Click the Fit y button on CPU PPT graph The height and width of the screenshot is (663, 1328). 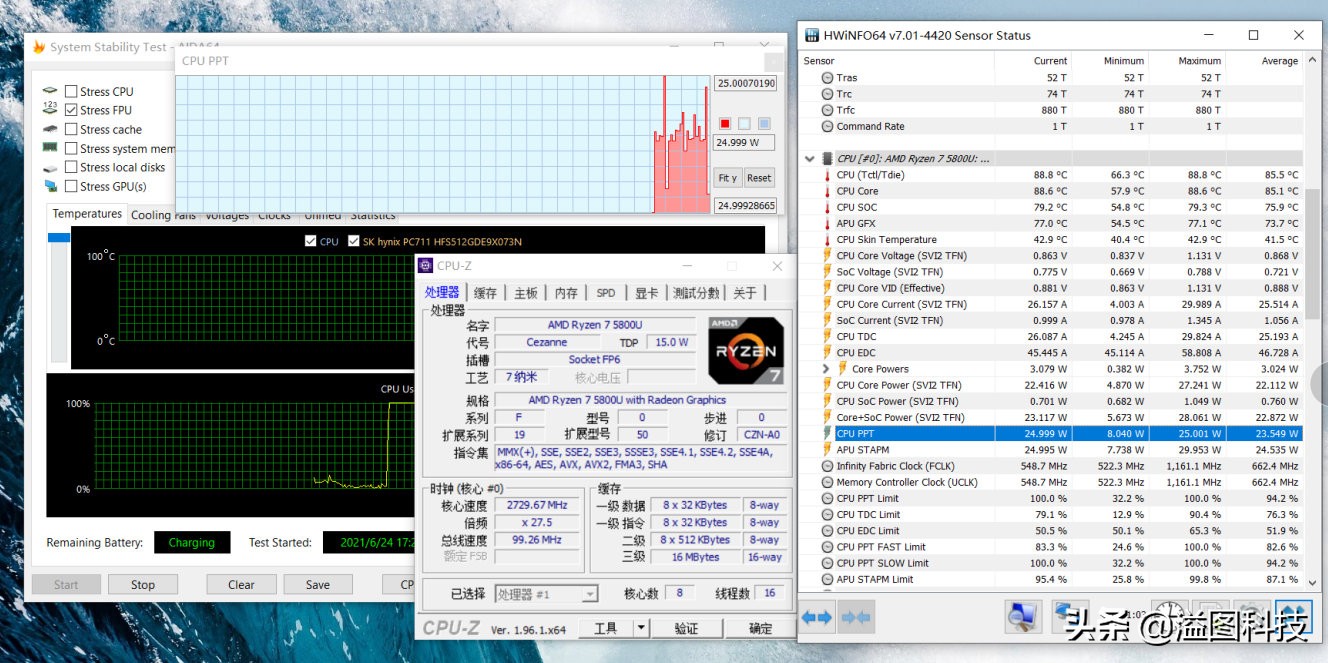[728, 178]
